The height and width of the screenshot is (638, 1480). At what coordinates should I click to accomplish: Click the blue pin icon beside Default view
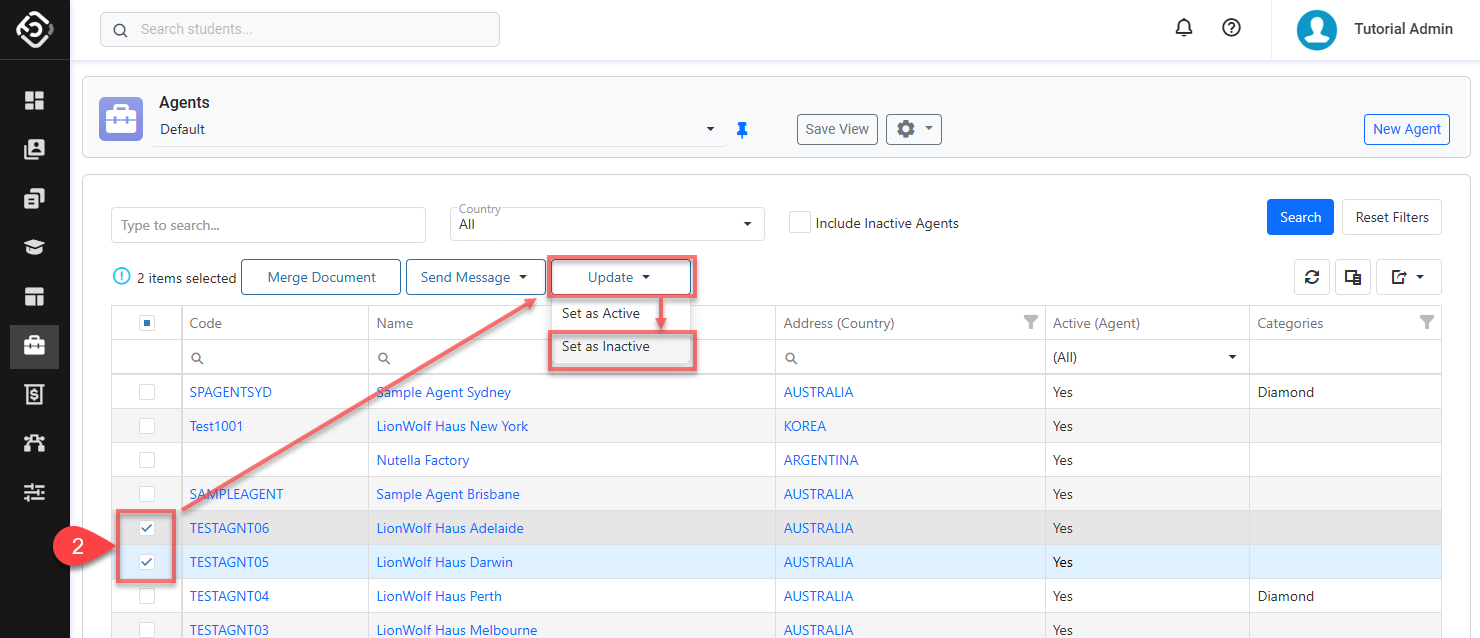pos(742,130)
